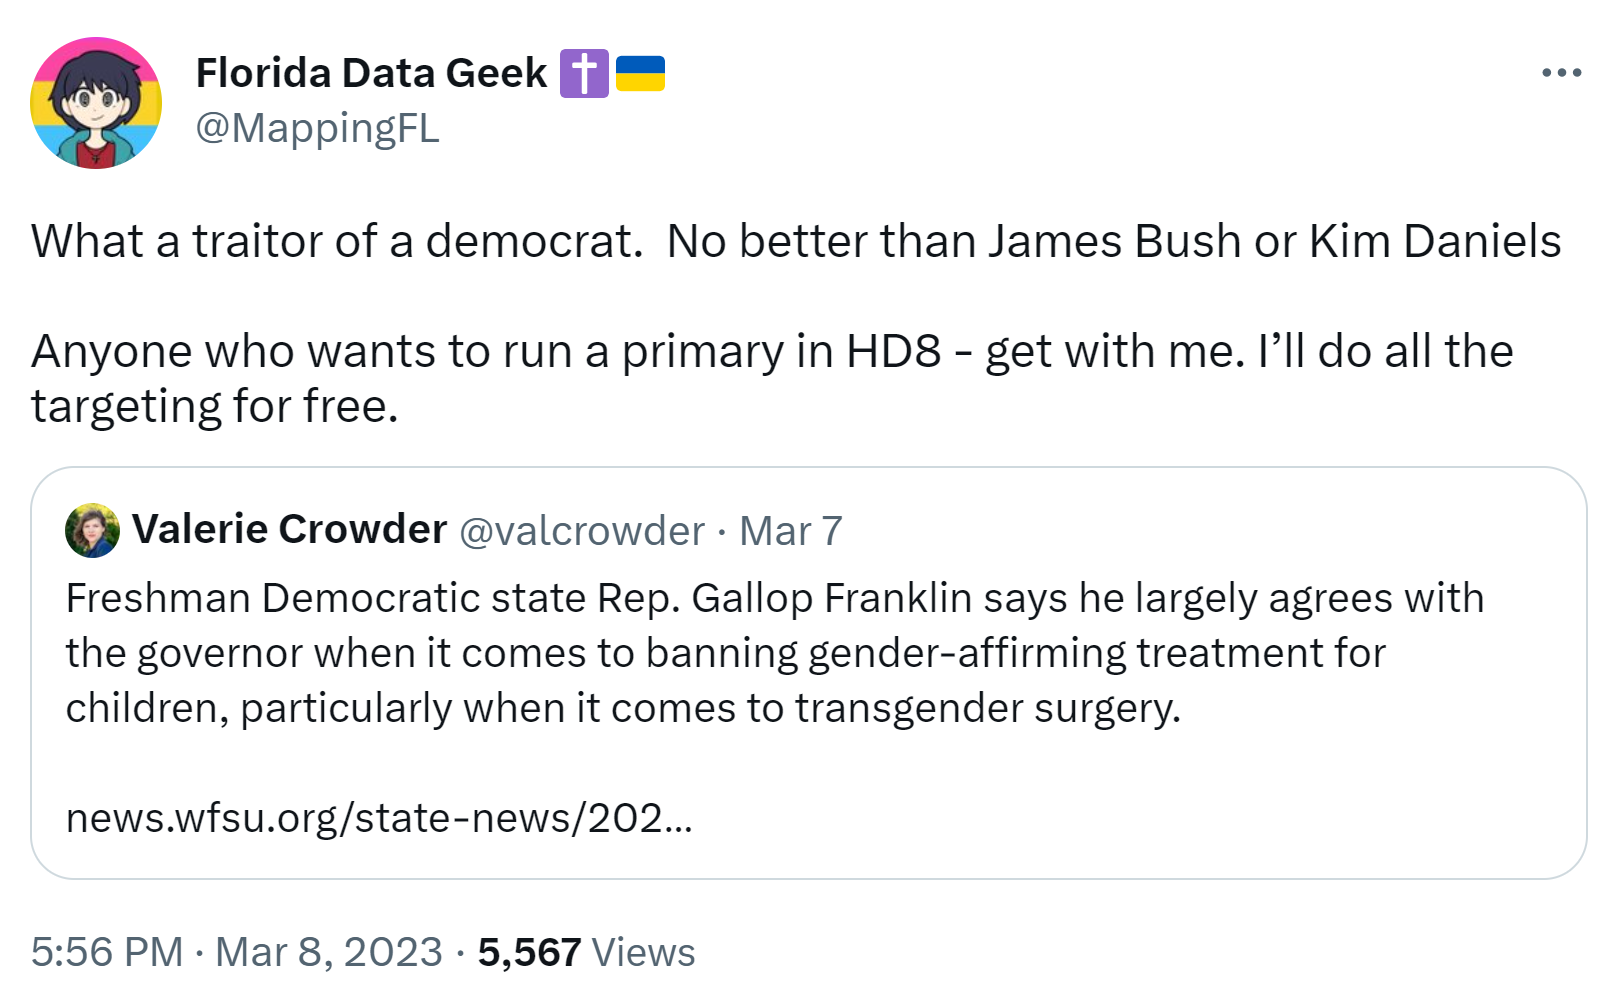
Task: Click 'targeting for free' tweet line
Action: (215, 406)
